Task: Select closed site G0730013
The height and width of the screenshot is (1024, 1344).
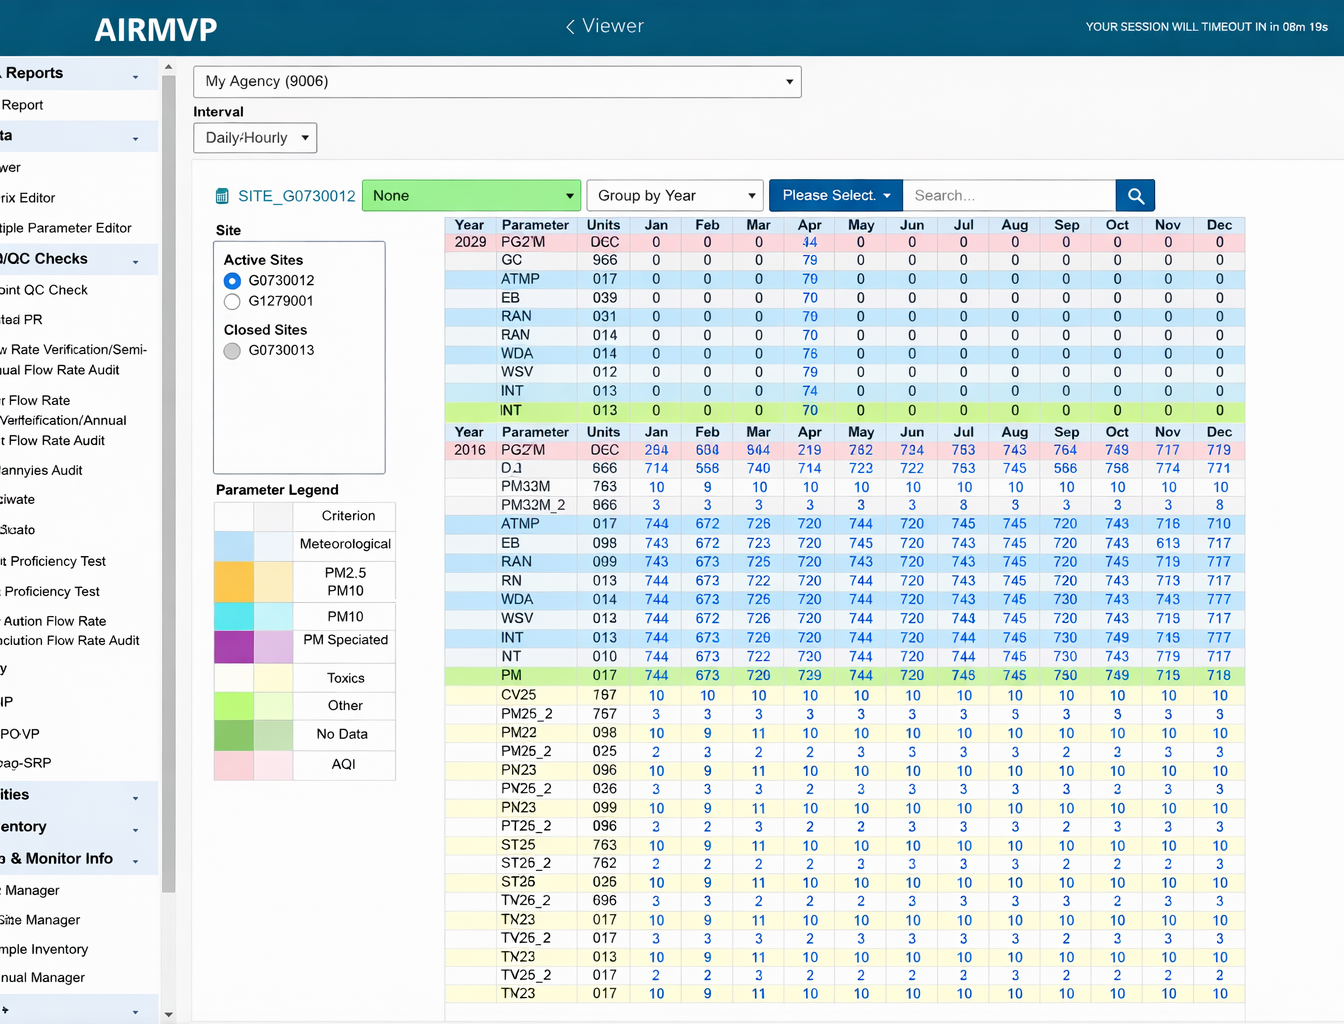Action: [232, 351]
